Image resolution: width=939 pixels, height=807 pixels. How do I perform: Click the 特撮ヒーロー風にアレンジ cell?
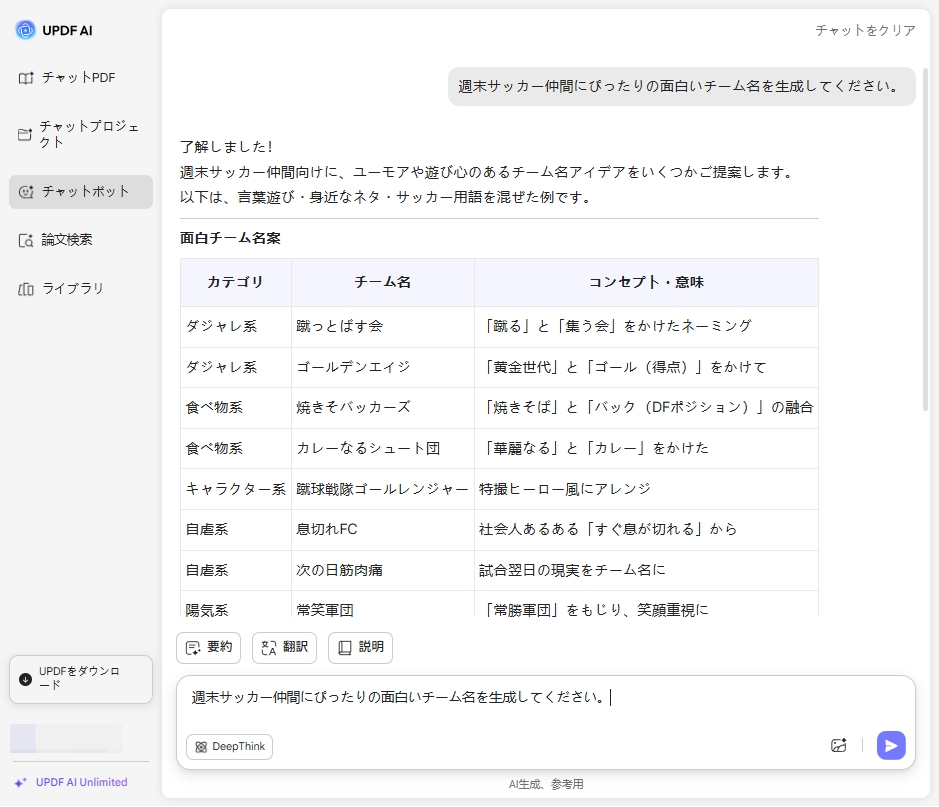[x=646, y=490]
